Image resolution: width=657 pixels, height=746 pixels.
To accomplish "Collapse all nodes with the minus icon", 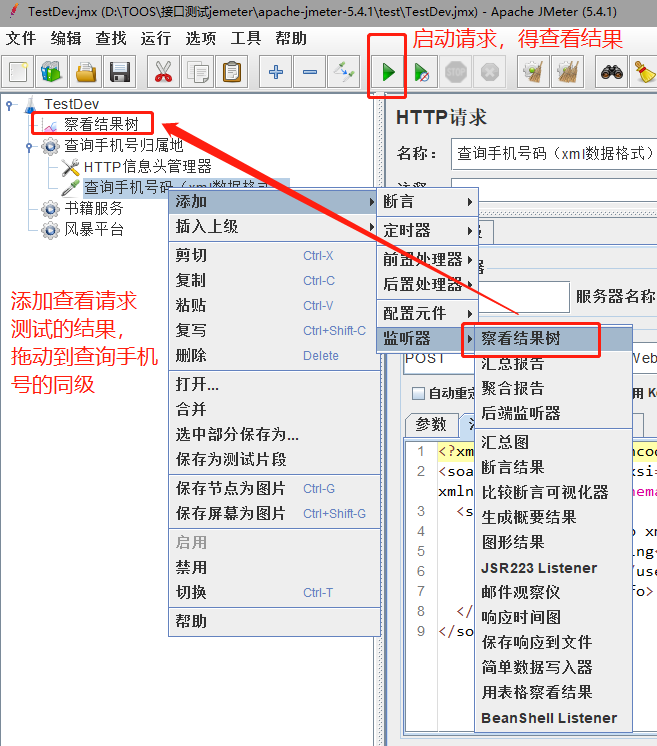I will coord(310,72).
